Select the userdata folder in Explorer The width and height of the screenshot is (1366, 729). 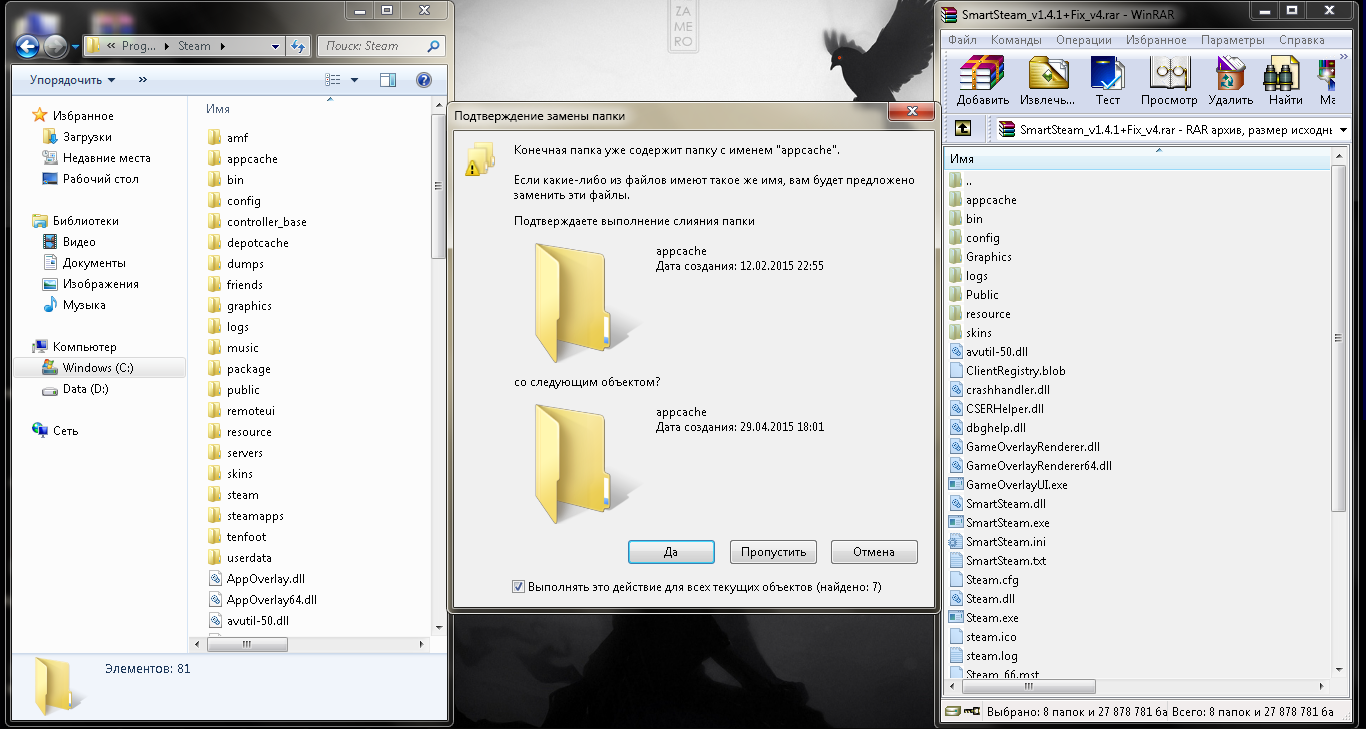point(248,558)
